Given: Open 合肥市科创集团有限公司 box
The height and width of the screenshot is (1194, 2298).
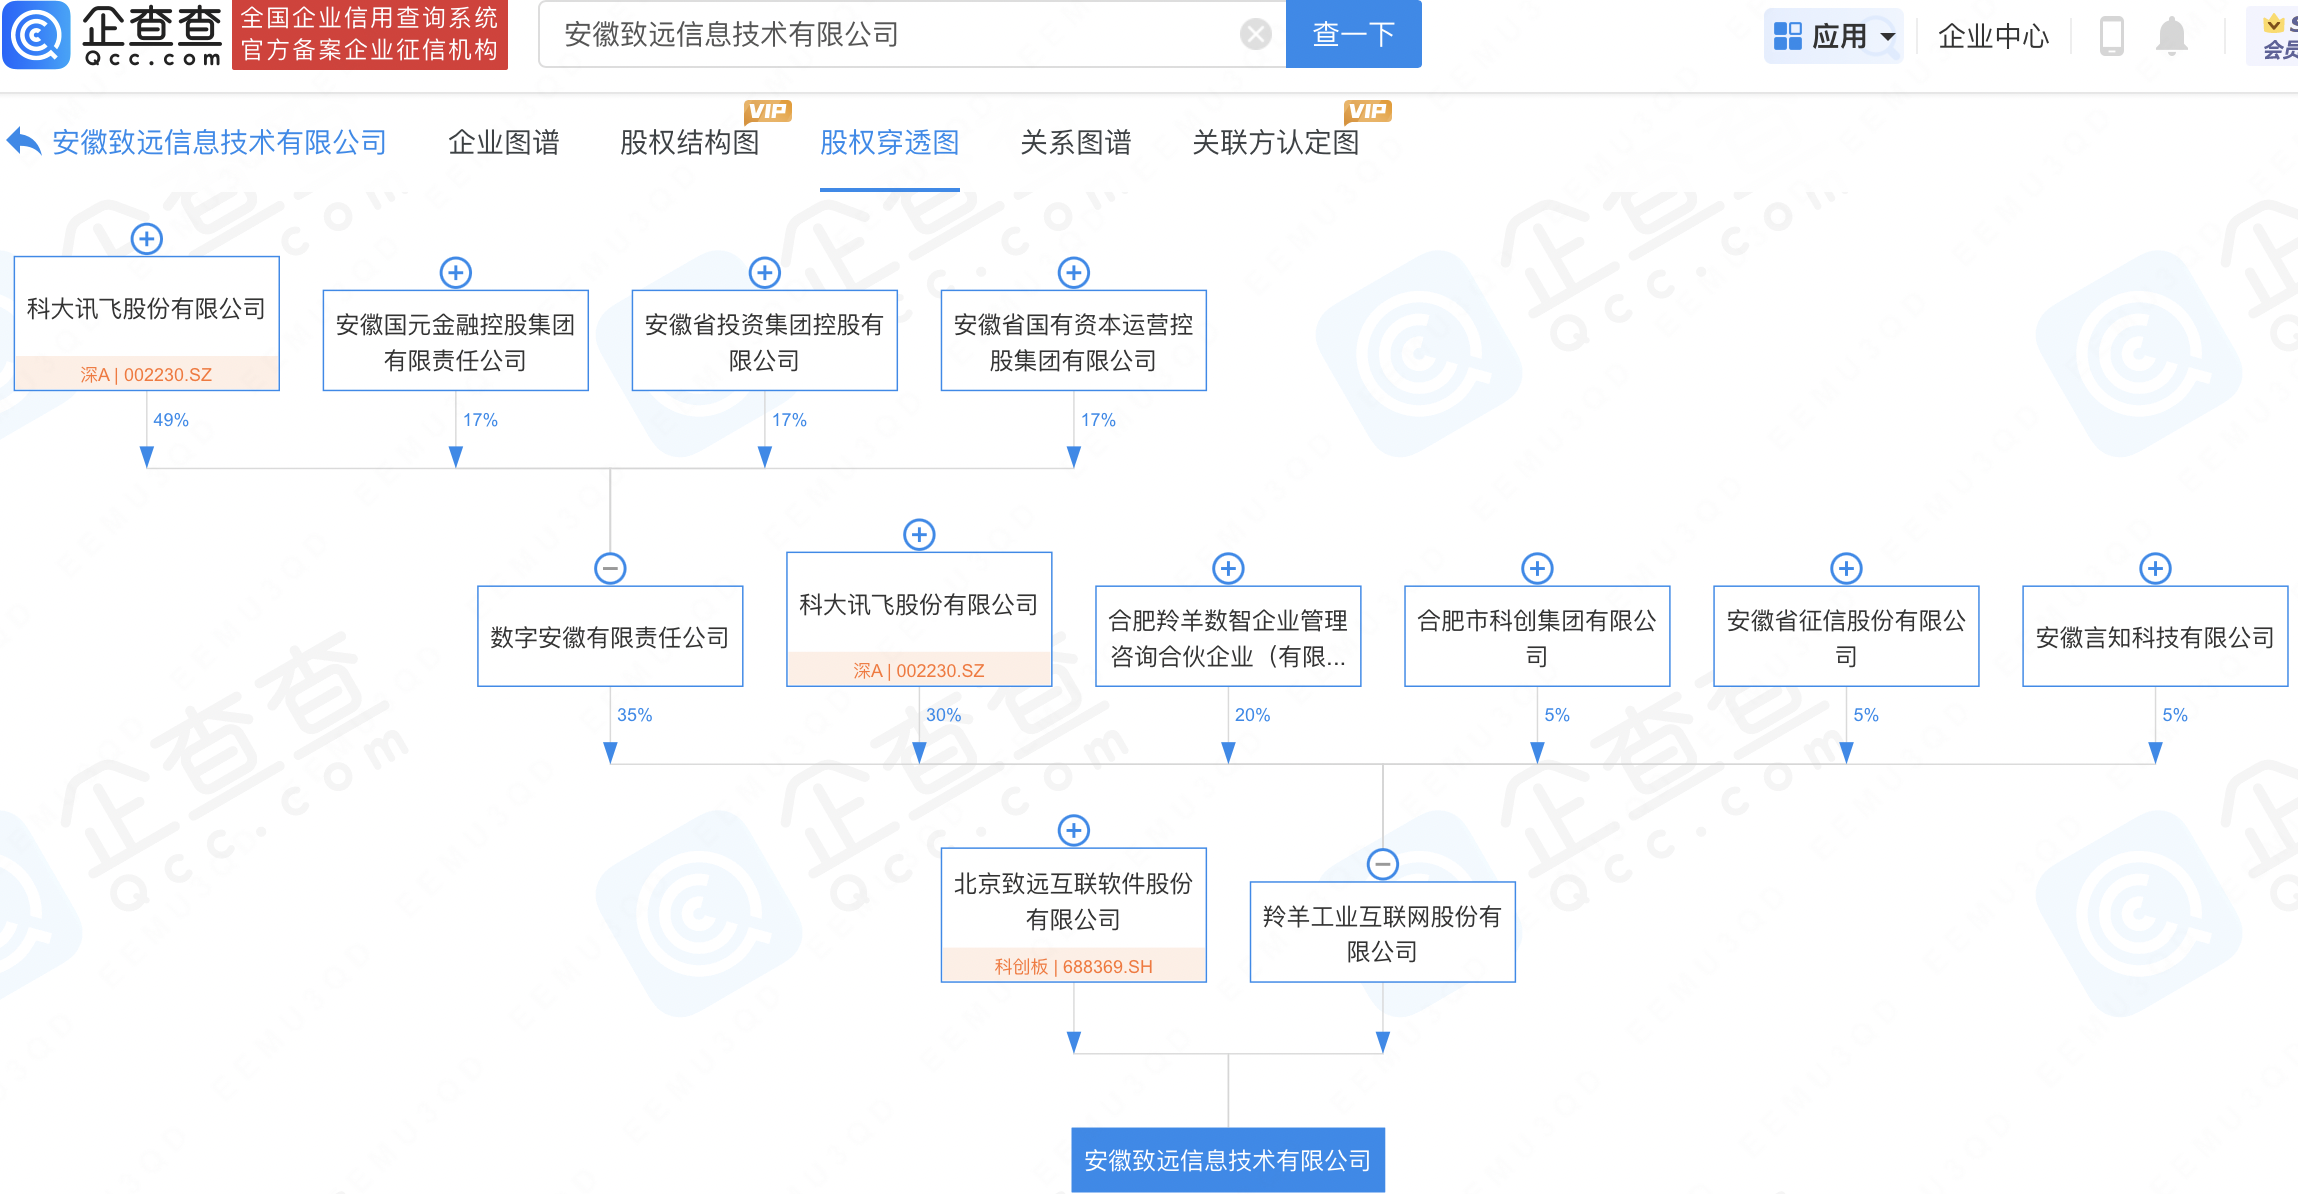Looking at the screenshot, I should point(1537,636).
